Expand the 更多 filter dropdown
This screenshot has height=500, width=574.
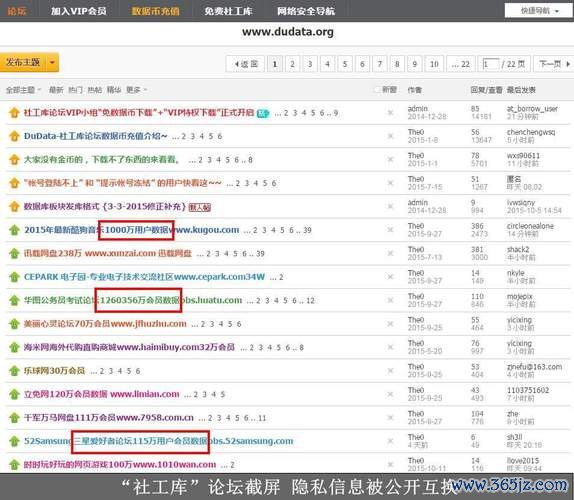(x=136, y=90)
